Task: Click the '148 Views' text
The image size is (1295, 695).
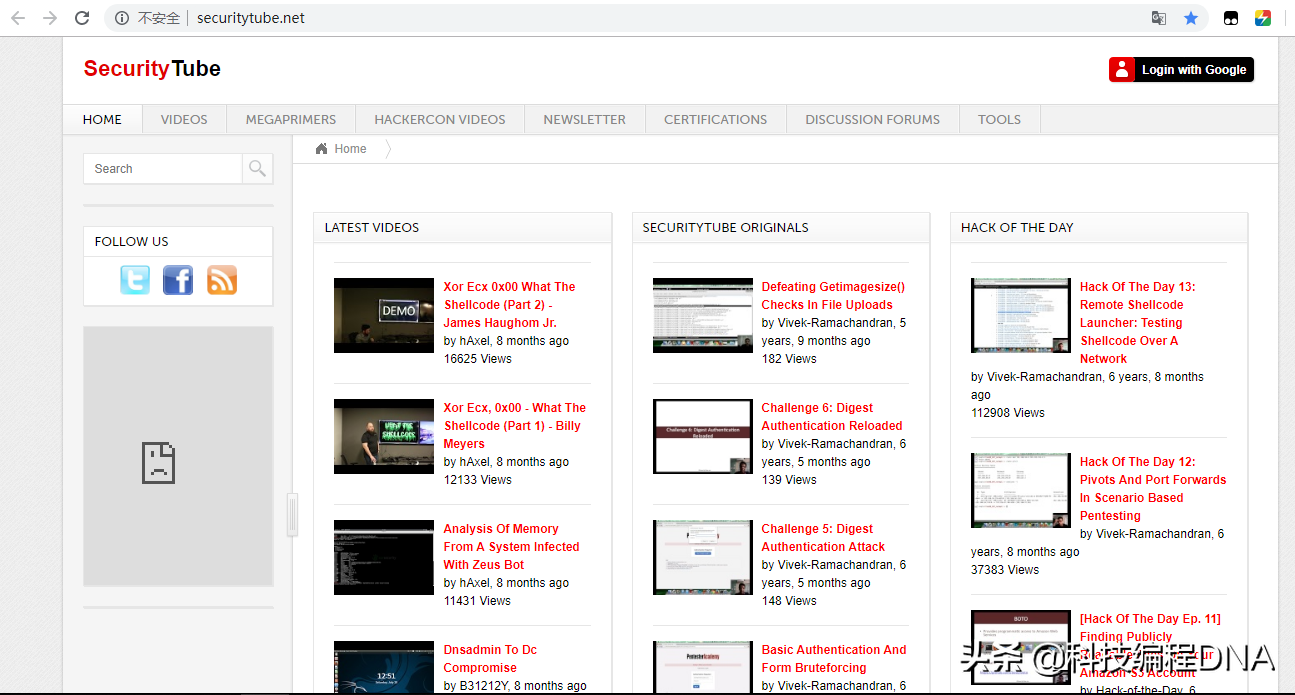Action: [x=789, y=601]
